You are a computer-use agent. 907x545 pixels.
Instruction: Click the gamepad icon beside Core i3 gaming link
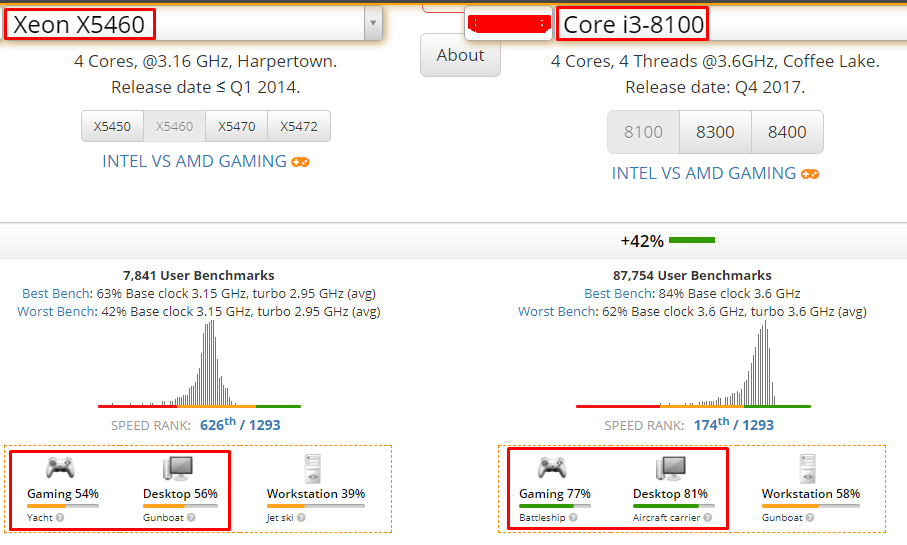[810, 174]
